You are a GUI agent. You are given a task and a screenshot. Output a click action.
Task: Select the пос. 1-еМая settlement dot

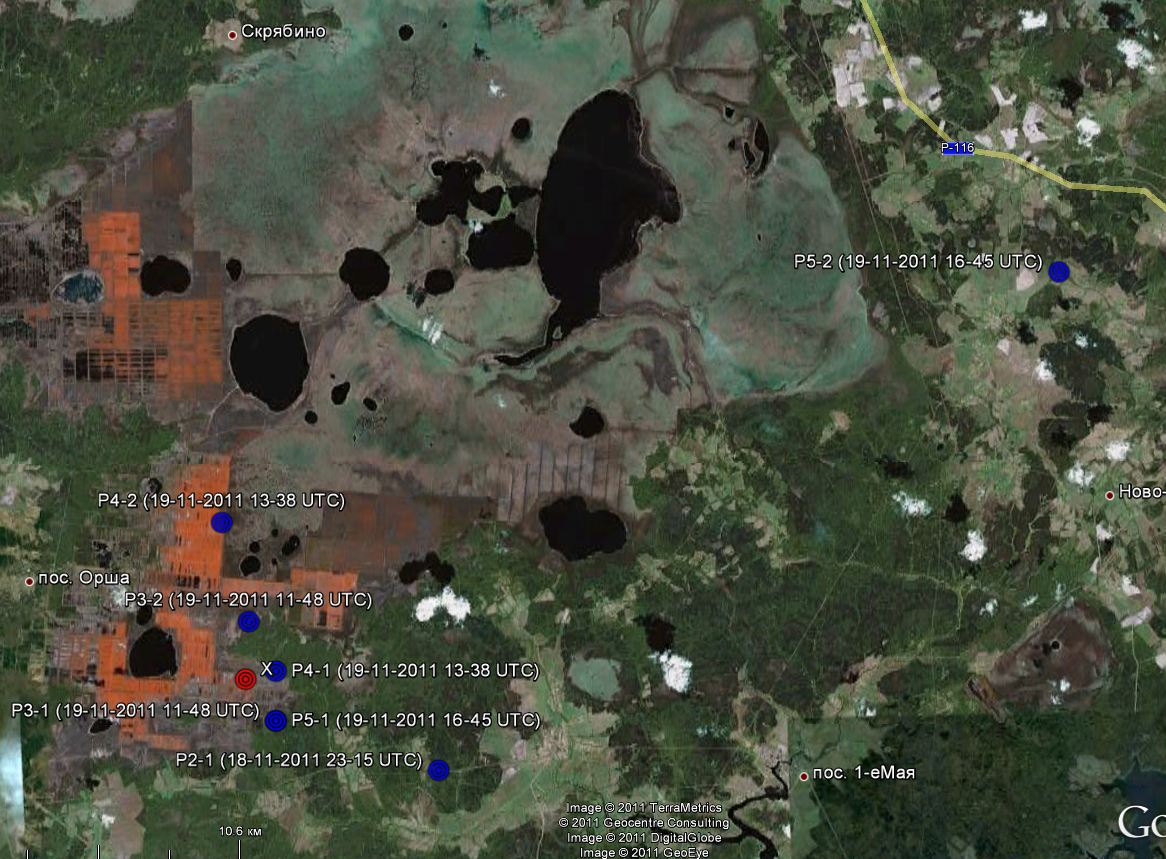coord(804,775)
